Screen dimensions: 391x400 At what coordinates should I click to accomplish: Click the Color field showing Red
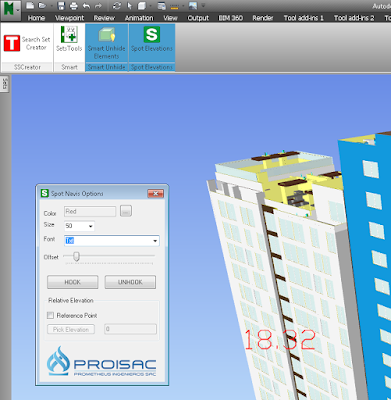tap(90, 211)
